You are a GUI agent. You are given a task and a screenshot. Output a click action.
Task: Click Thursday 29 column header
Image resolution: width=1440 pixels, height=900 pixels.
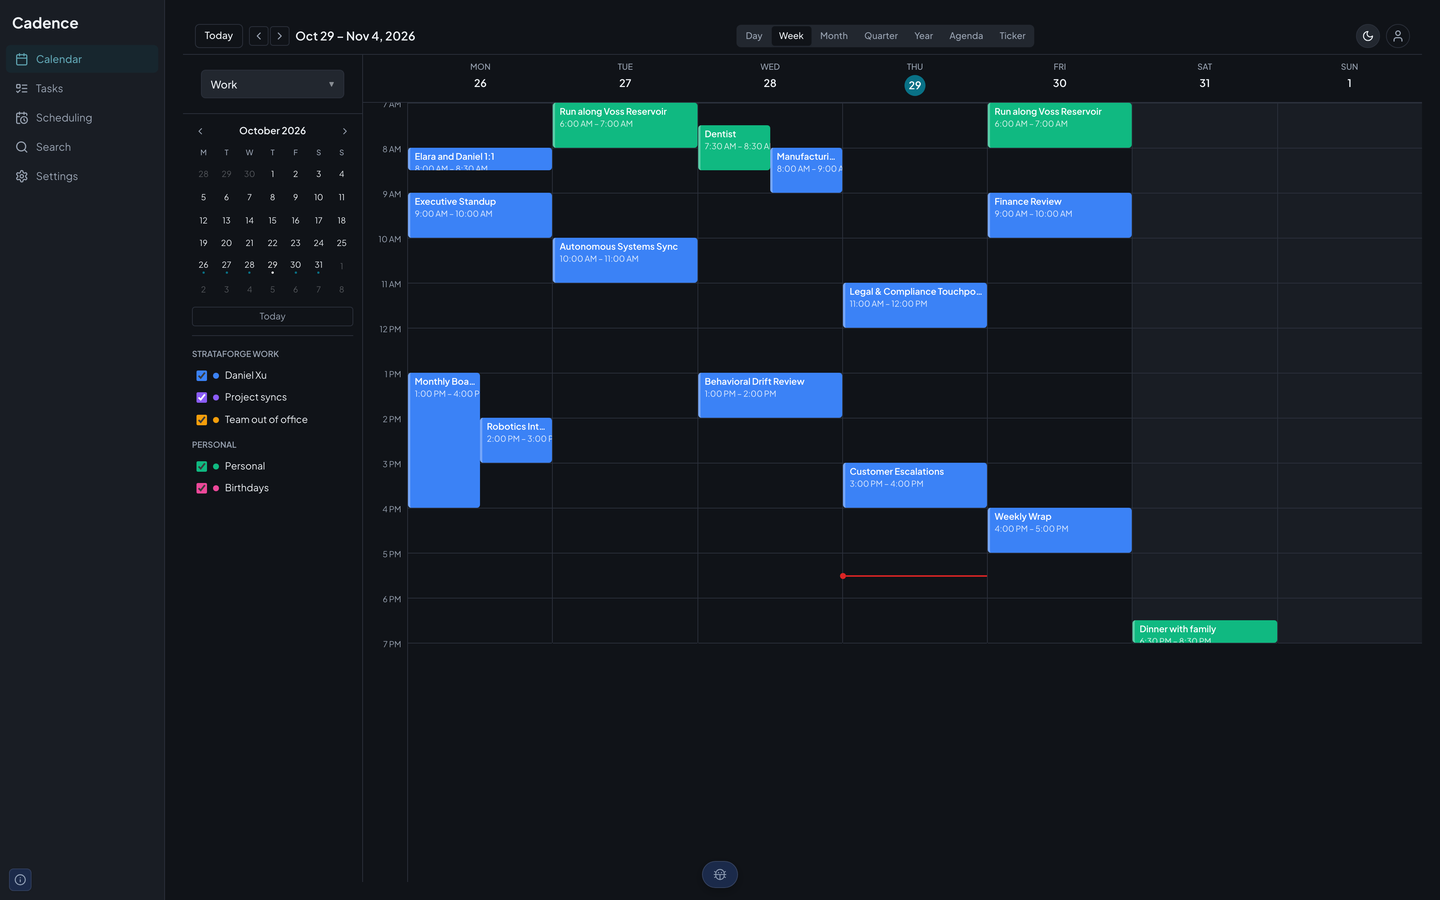coord(915,79)
